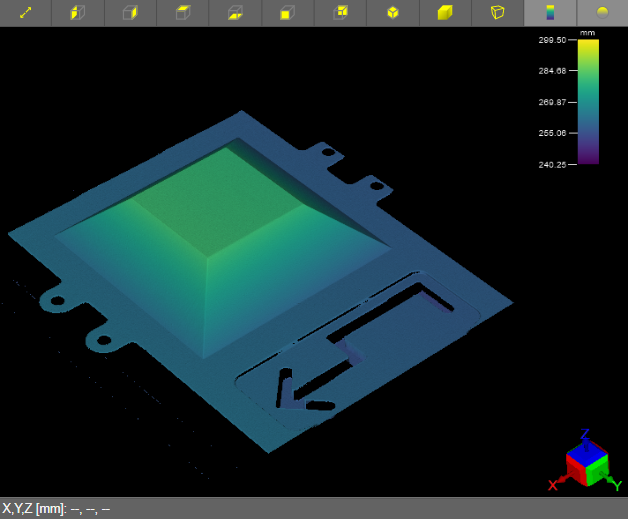Click the XYZ axis orientation cube
This screenshot has height=519, width=628.
(x=586, y=462)
